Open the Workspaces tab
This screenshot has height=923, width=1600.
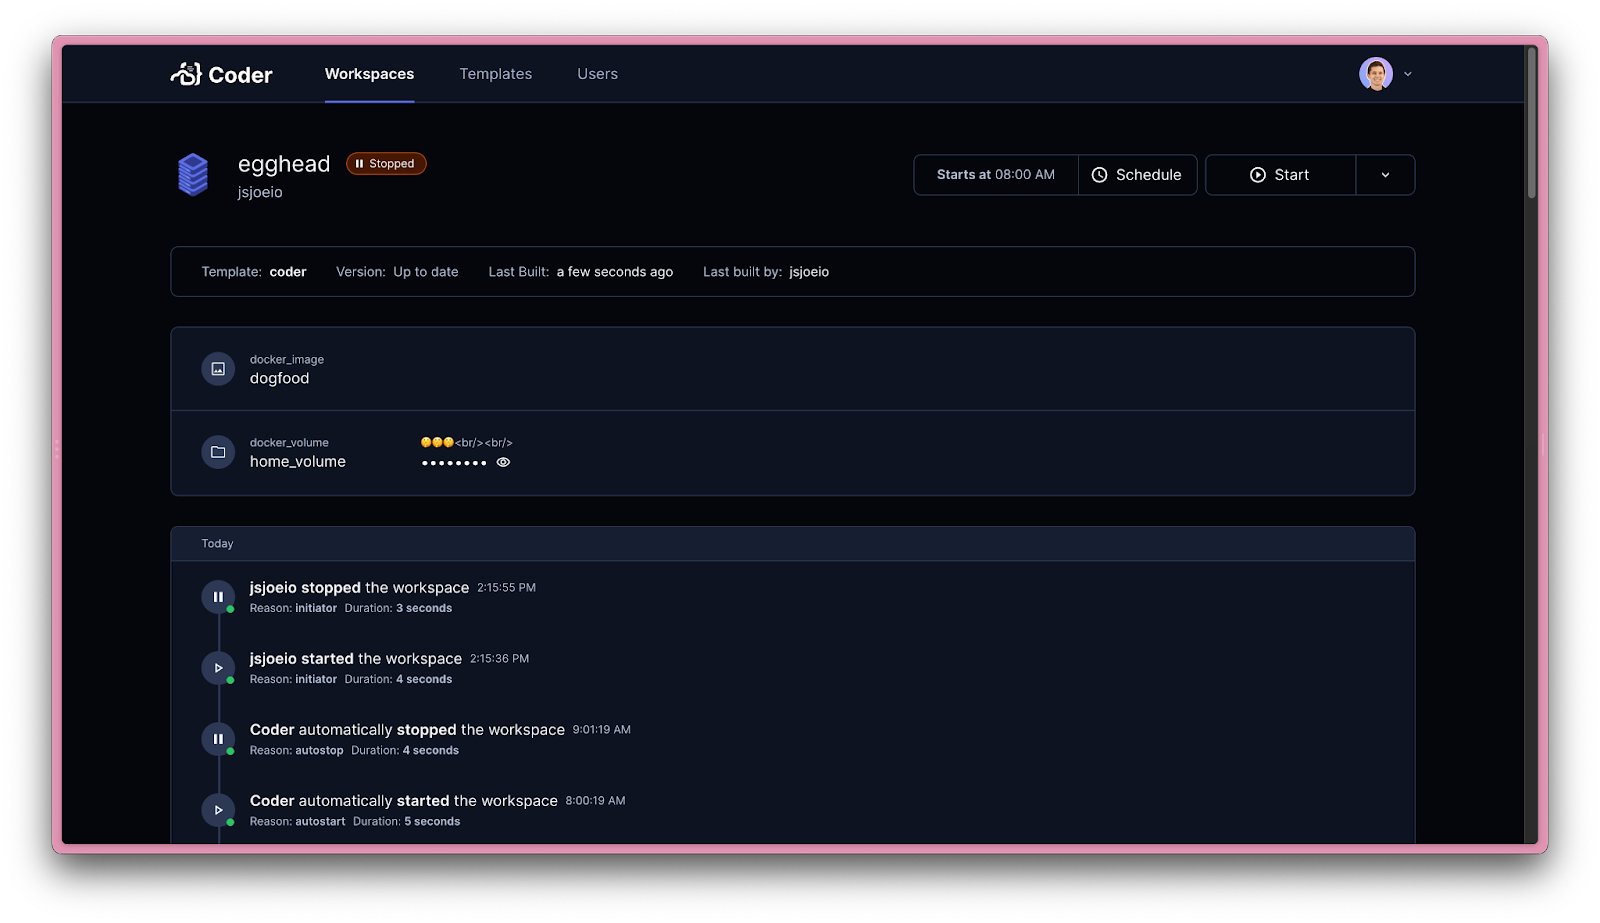tap(369, 74)
